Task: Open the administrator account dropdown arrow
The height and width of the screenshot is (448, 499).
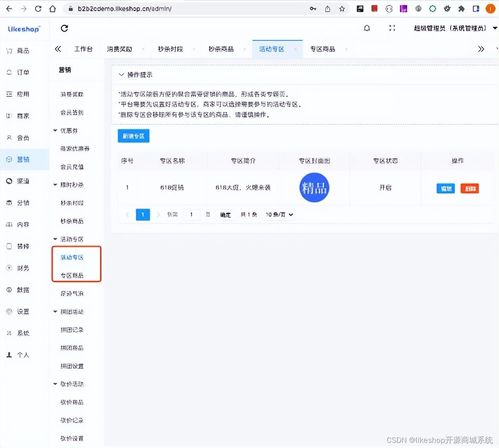Action: click(x=495, y=28)
